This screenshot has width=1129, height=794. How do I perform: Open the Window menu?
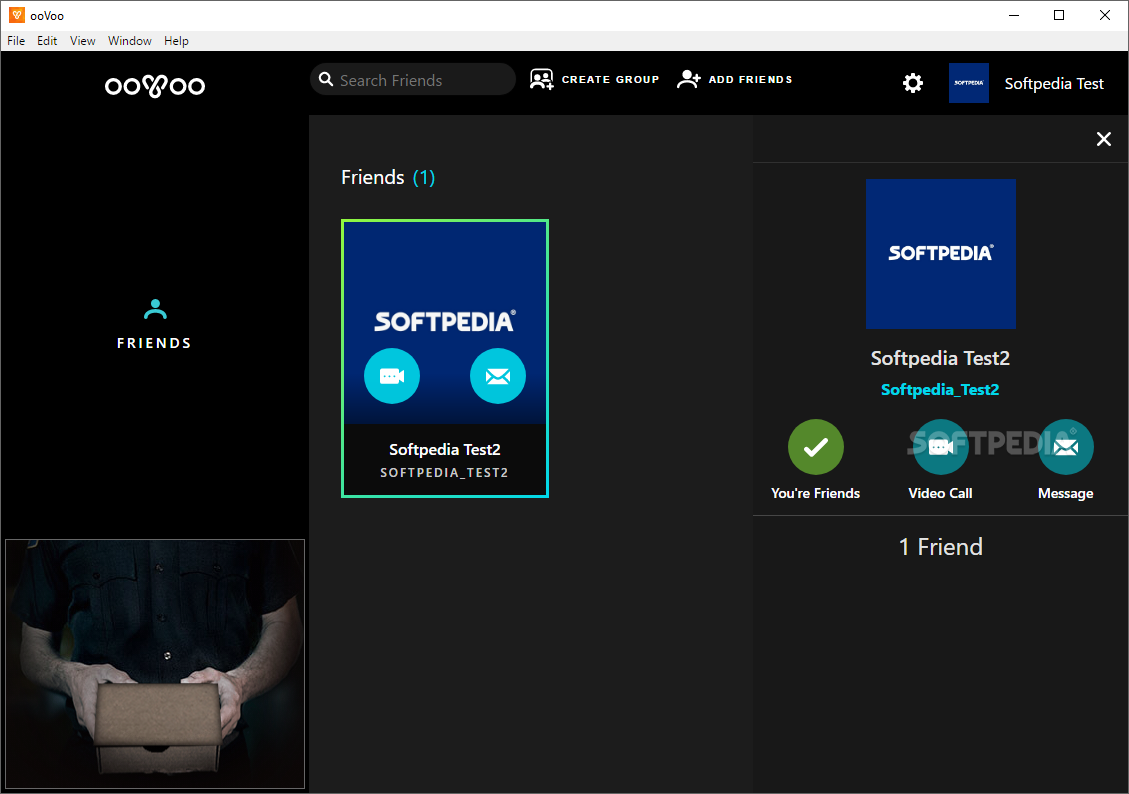pyautogui.click(x=130, y=41)
